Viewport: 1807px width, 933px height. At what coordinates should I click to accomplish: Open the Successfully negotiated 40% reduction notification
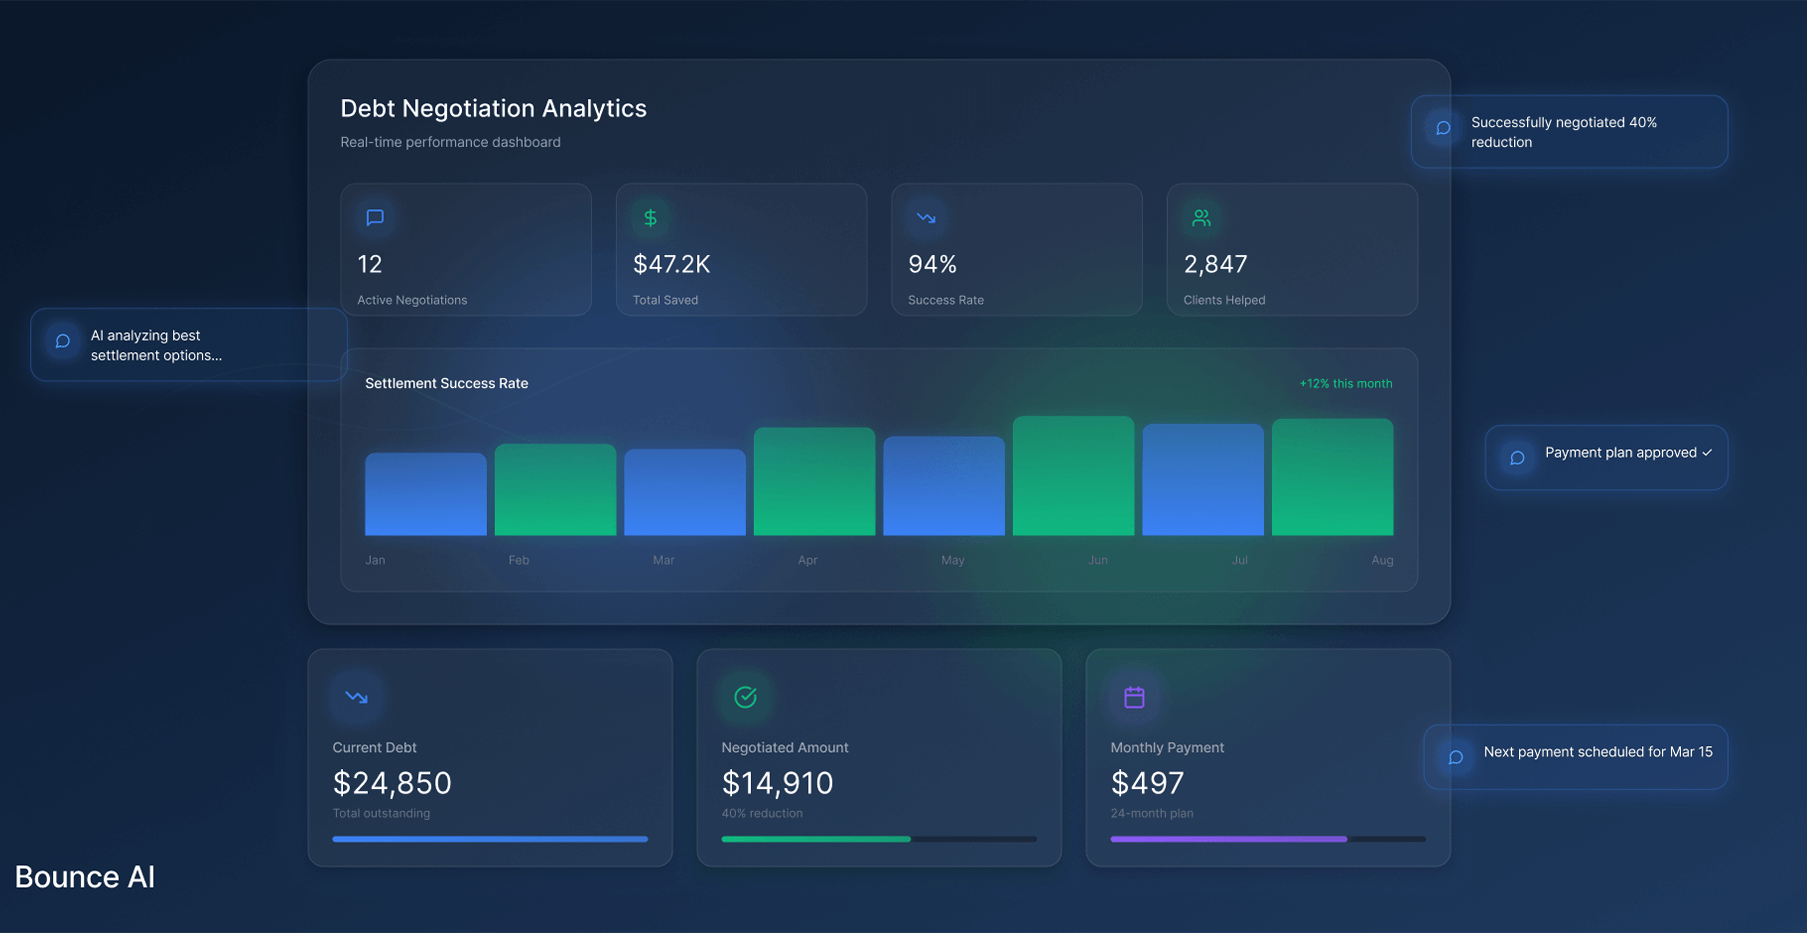(1568, 132)
